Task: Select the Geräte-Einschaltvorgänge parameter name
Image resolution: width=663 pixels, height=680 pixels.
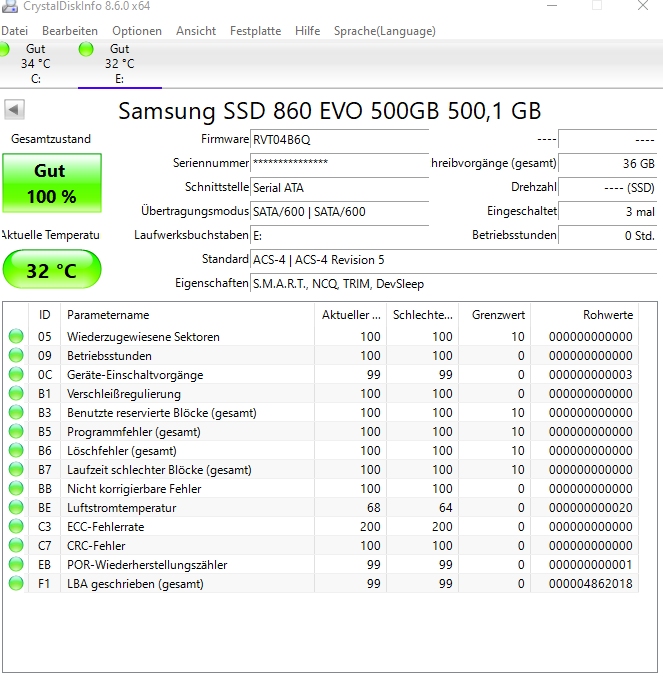Action: click(135, 375)
